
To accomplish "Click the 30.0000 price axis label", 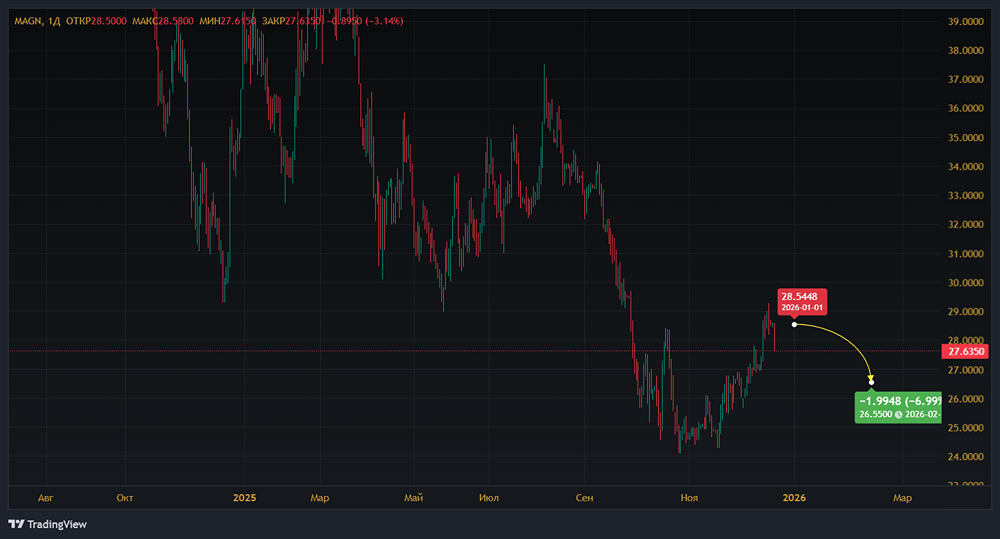I will [966, 283].
